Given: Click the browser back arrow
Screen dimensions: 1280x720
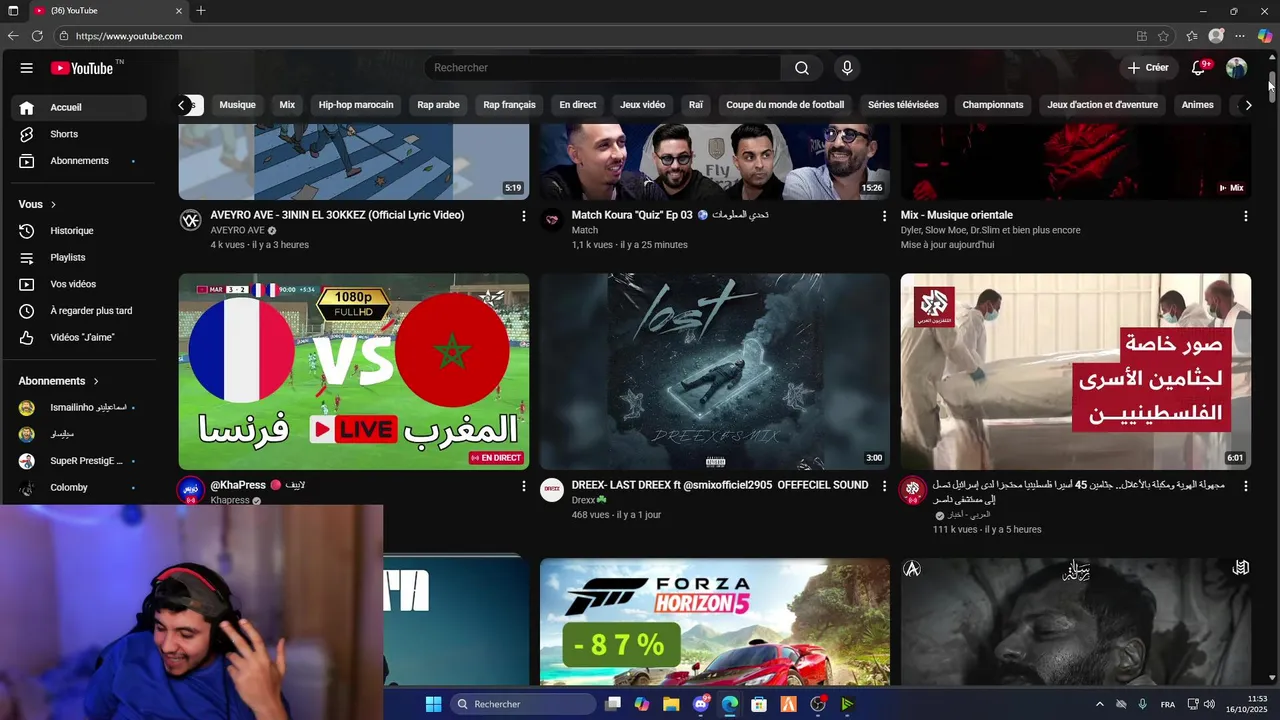Looking at the screenshot, I should click(13, 36).
